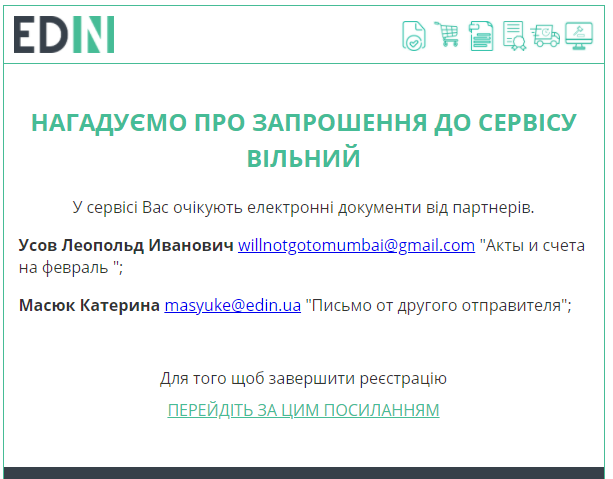The width and height of the screenshot is (613, 479).
Task: Follow the ПЕРЕЙДІТЬ ЗА ЦИМ ПОСИЛАННЯМ link
Action: 303,410
